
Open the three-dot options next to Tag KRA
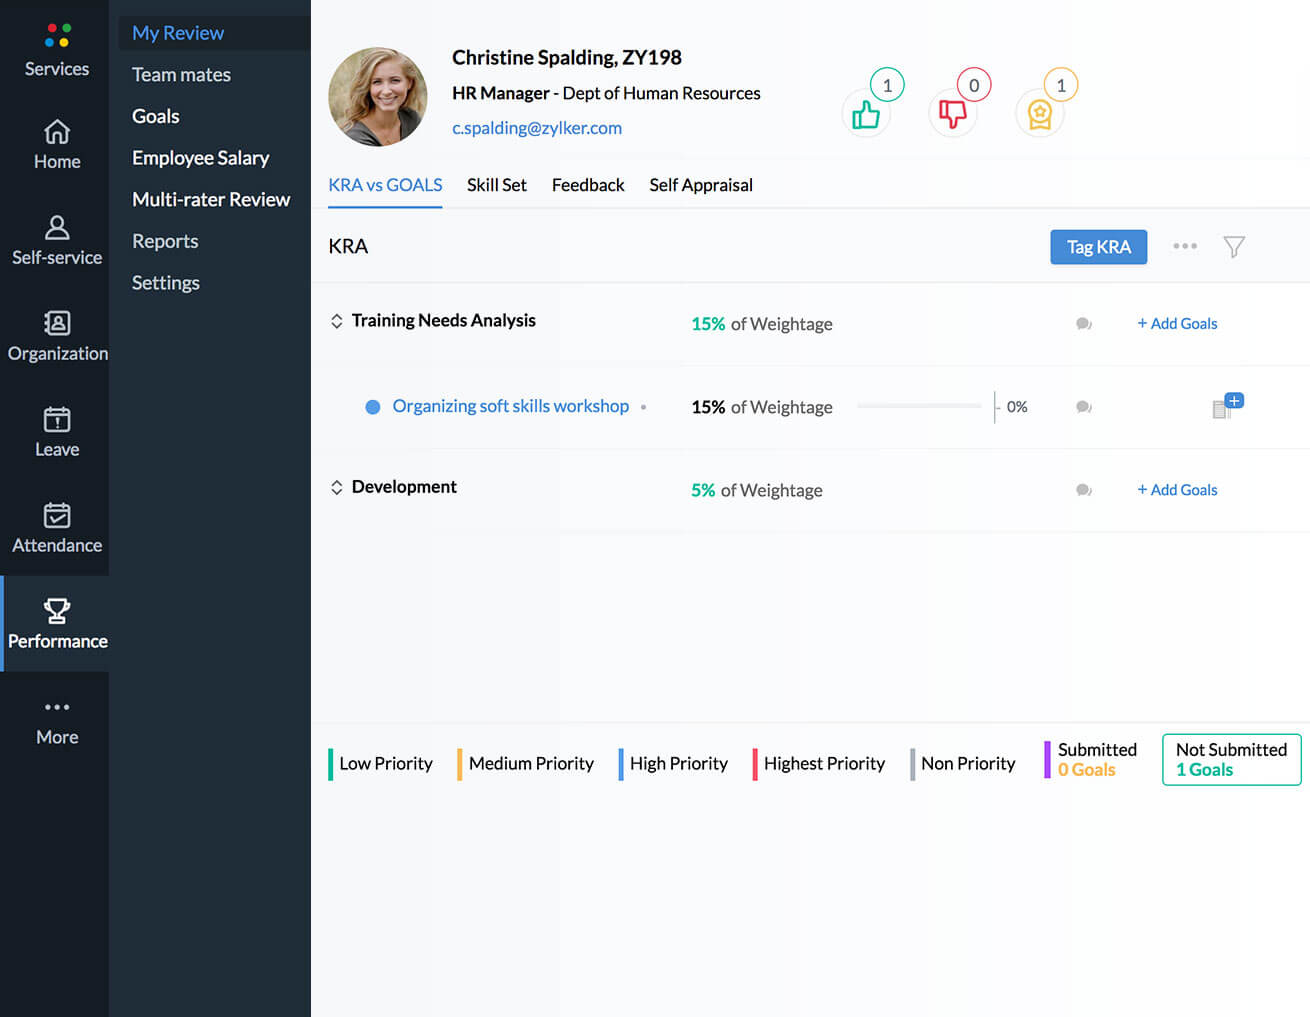tap(1185, 246)
